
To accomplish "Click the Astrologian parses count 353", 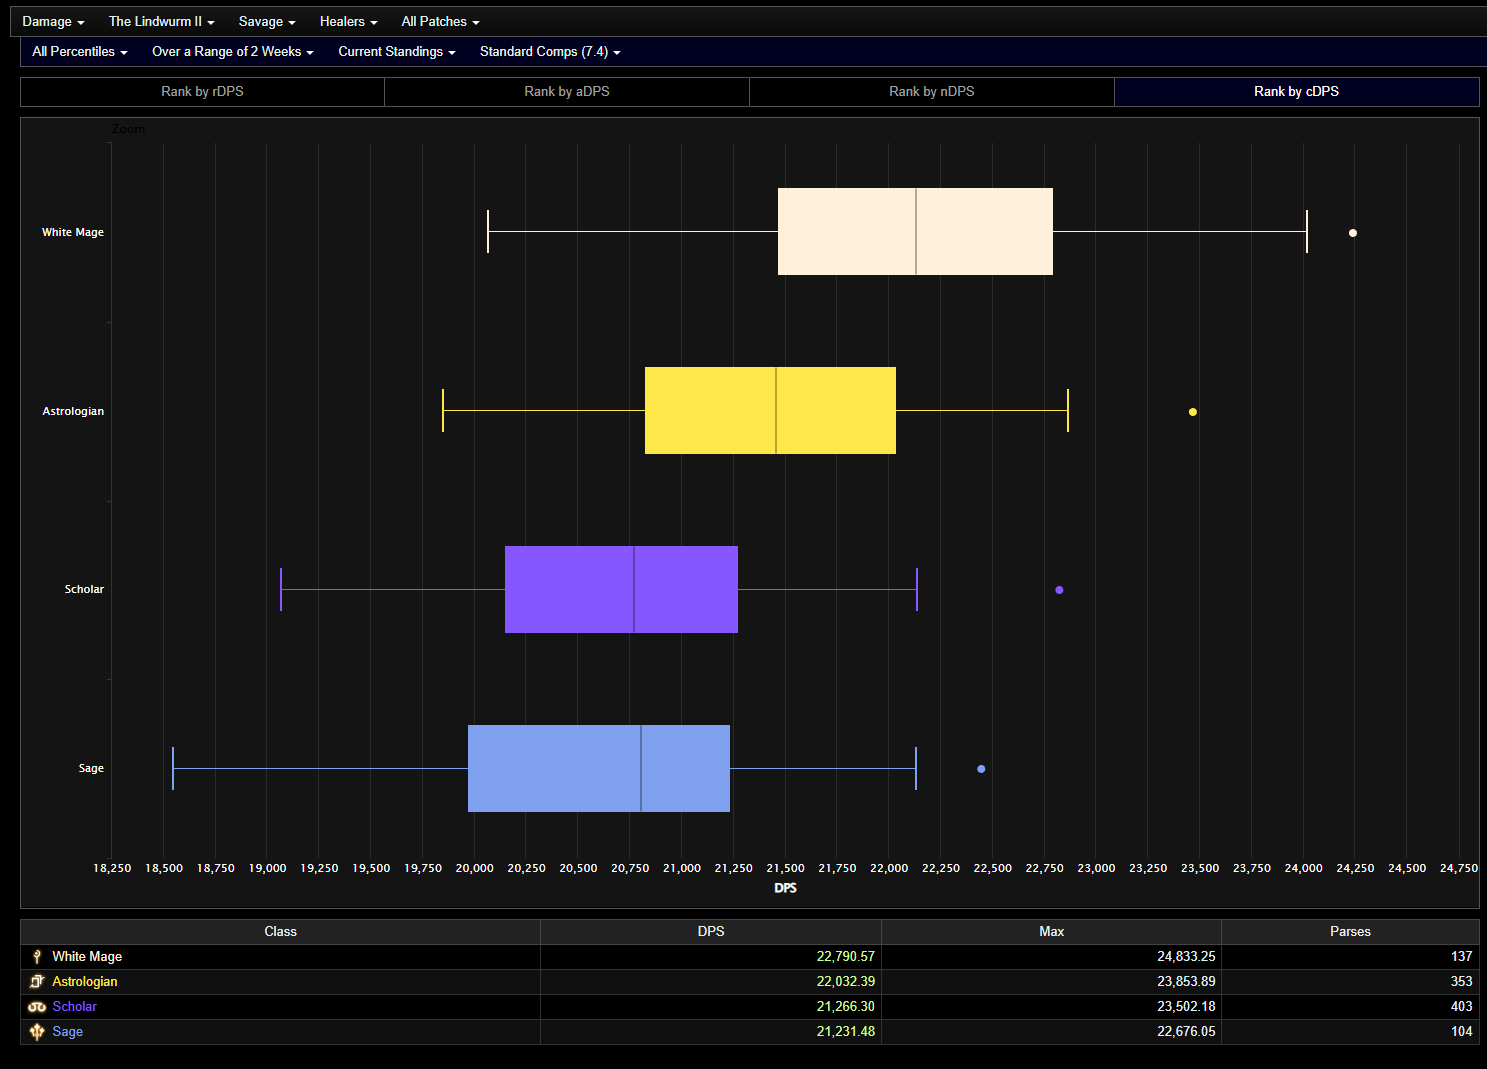I will click(x=1462, y=982).
